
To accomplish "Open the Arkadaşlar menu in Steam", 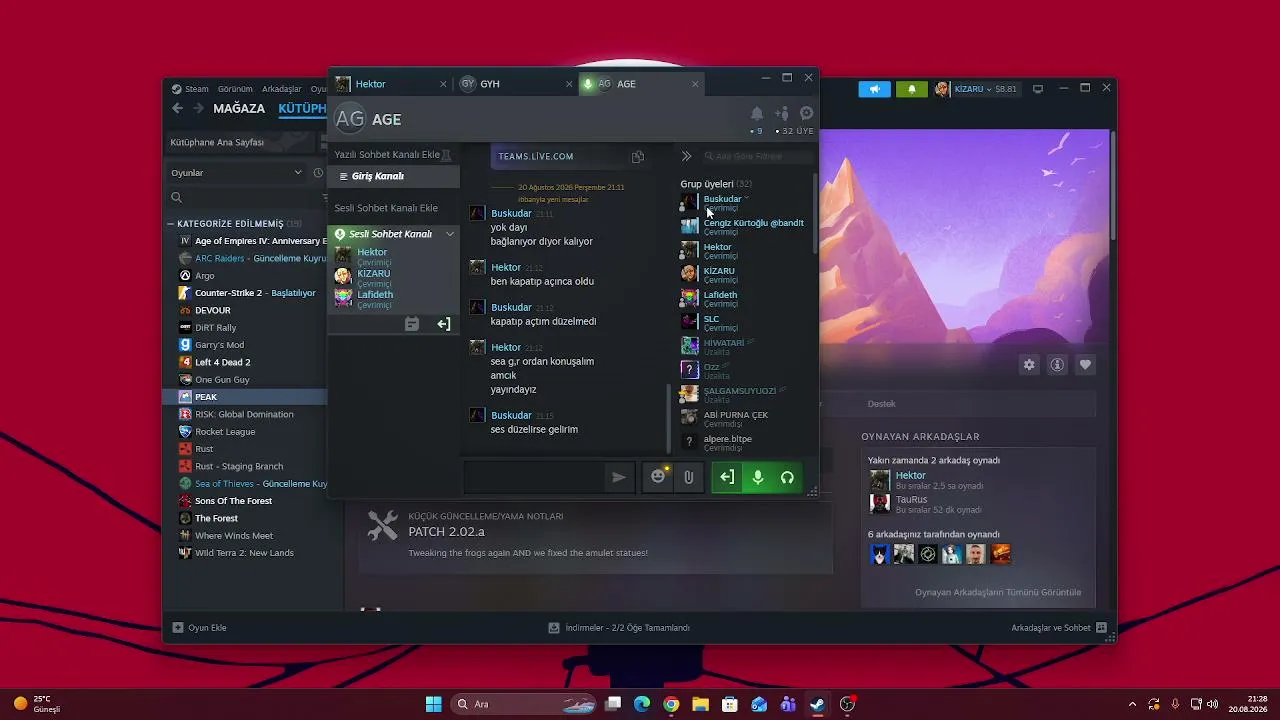I will click(281, 89).
